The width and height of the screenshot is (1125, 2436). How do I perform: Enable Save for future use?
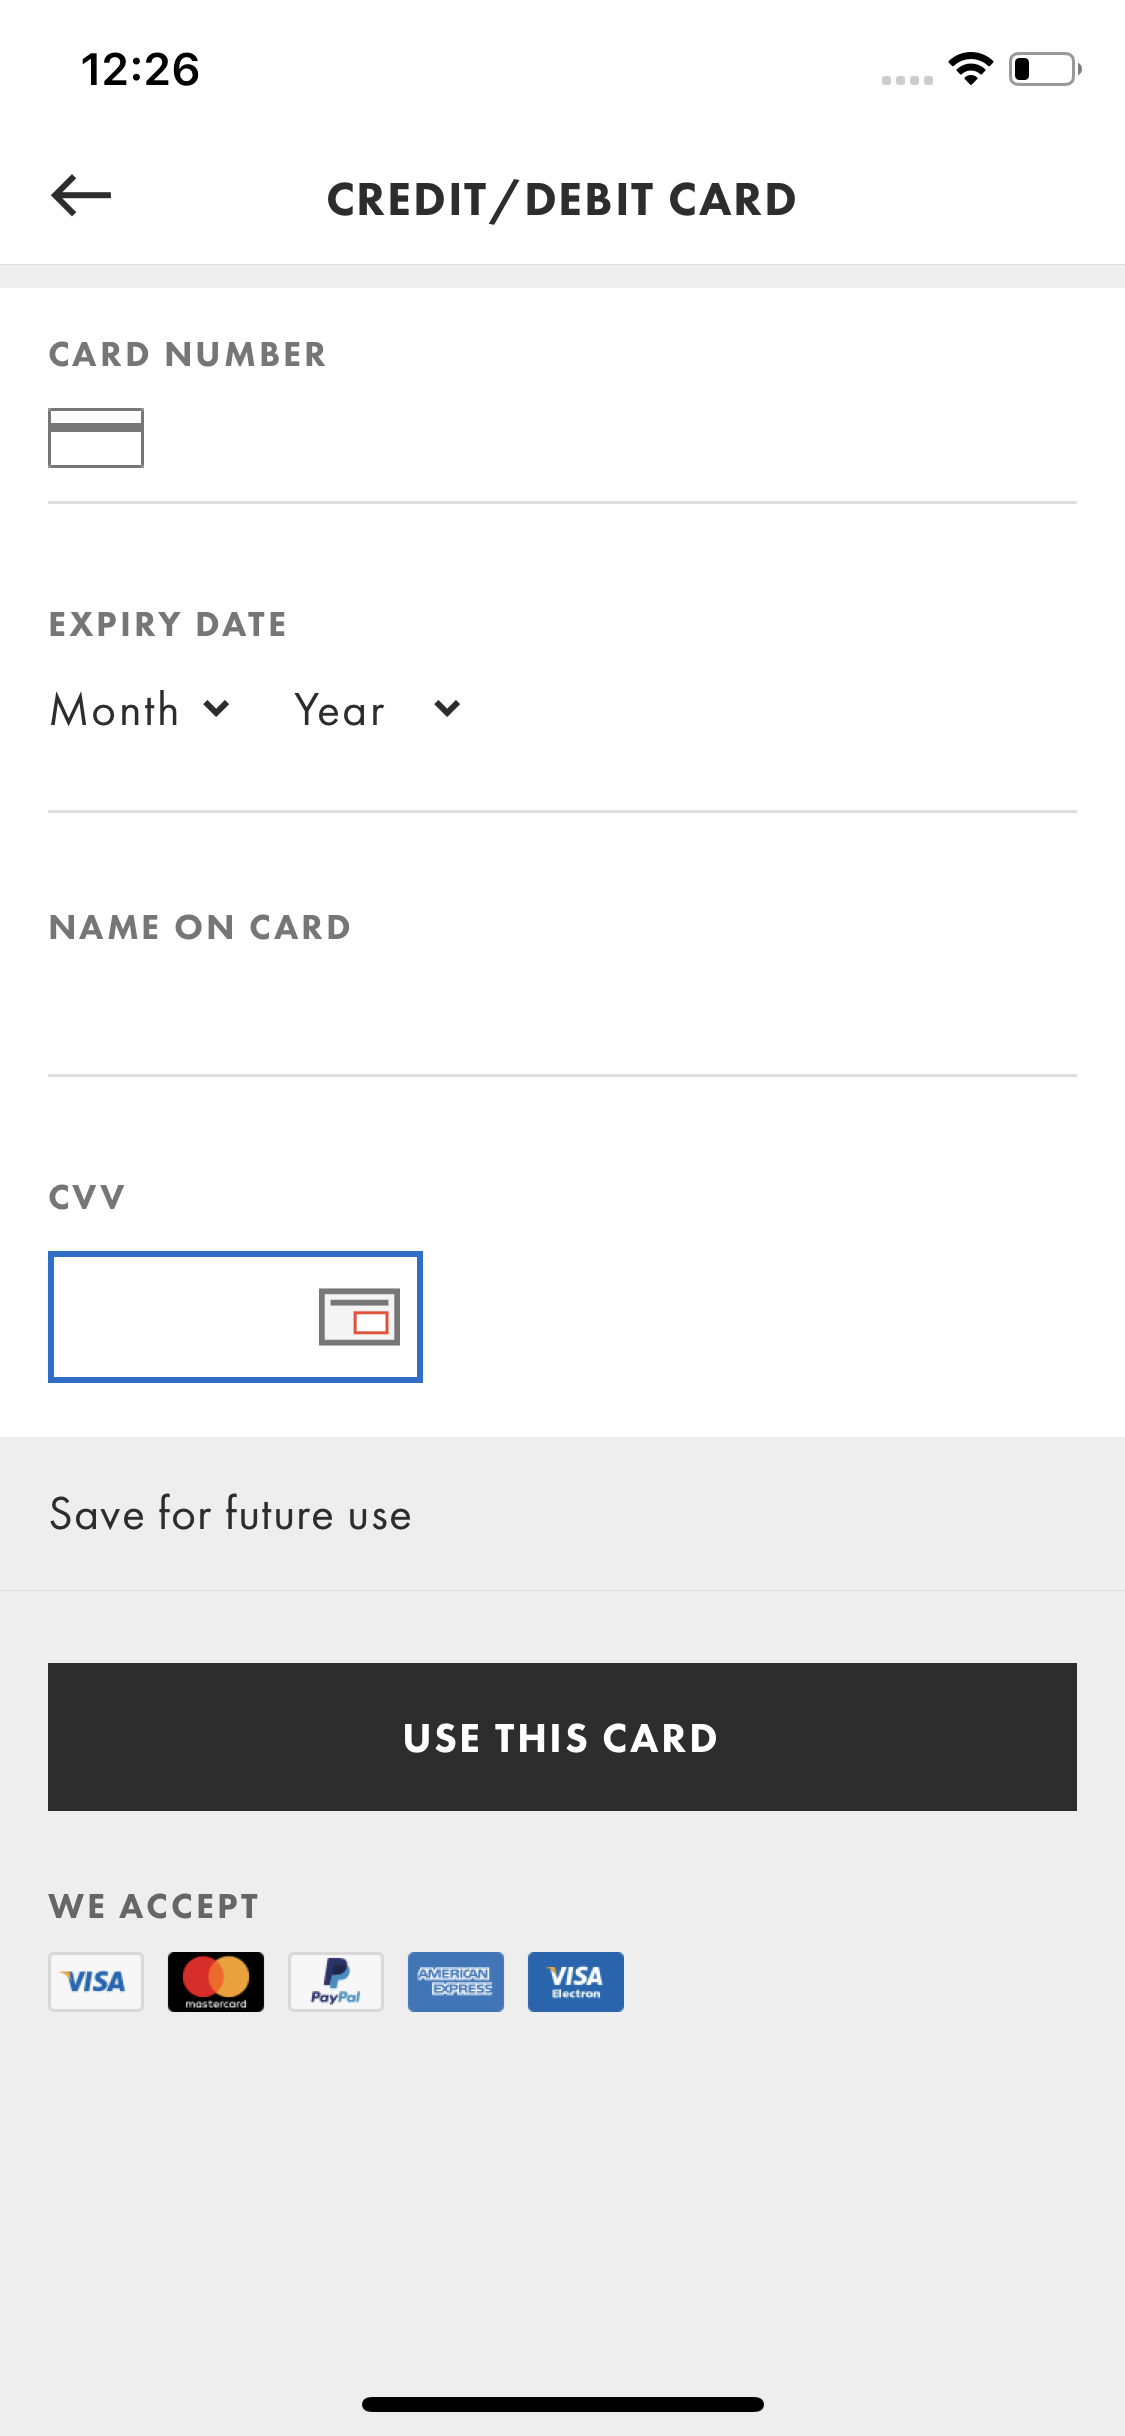pos(230,1514)
